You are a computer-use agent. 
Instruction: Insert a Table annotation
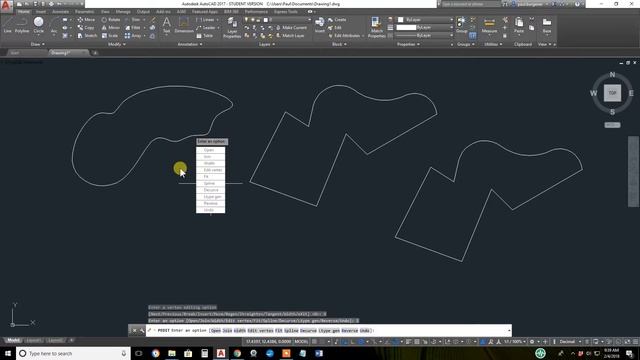pyautogui.click(x=204, y=36)
